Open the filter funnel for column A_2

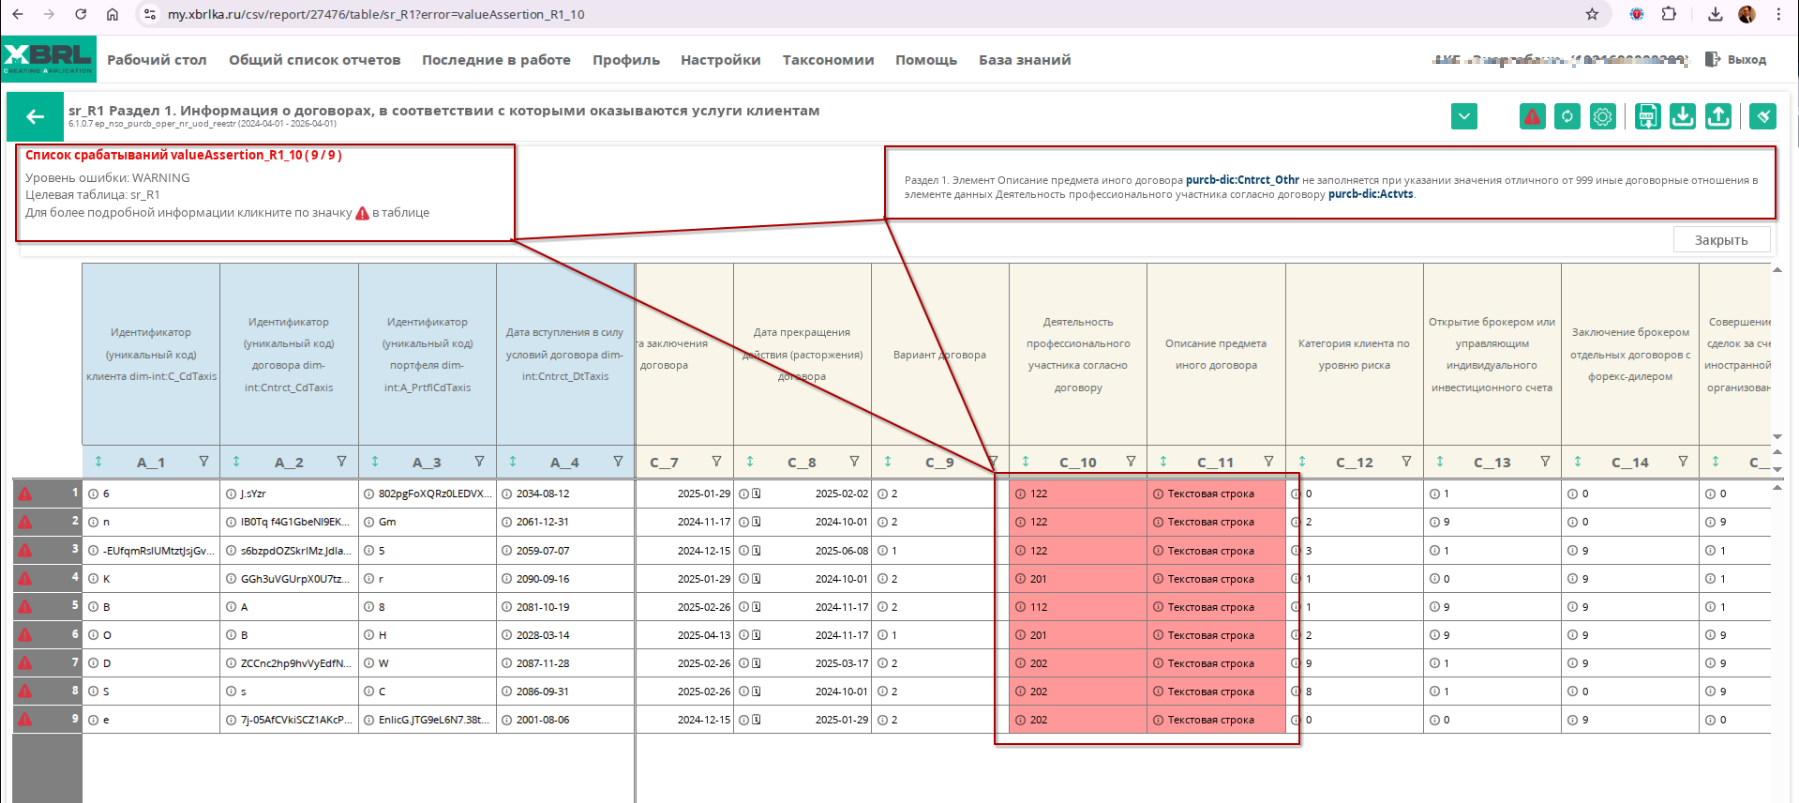[x=342, y=462]
